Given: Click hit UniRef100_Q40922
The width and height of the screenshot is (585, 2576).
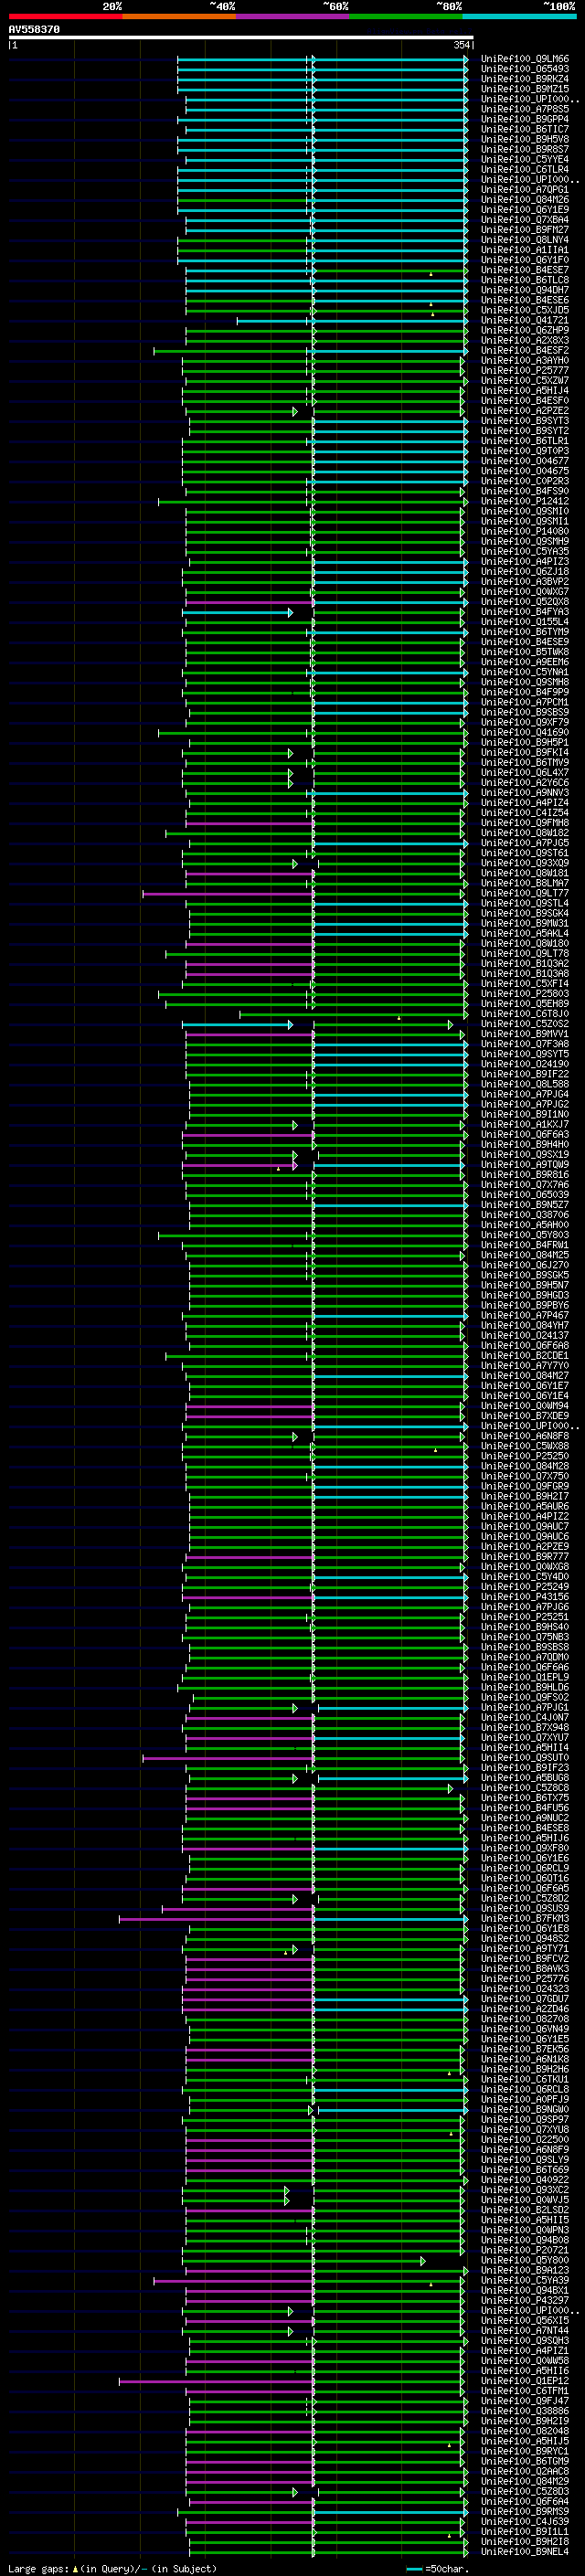Looking at the screenshot, I should click(525, 2181).
